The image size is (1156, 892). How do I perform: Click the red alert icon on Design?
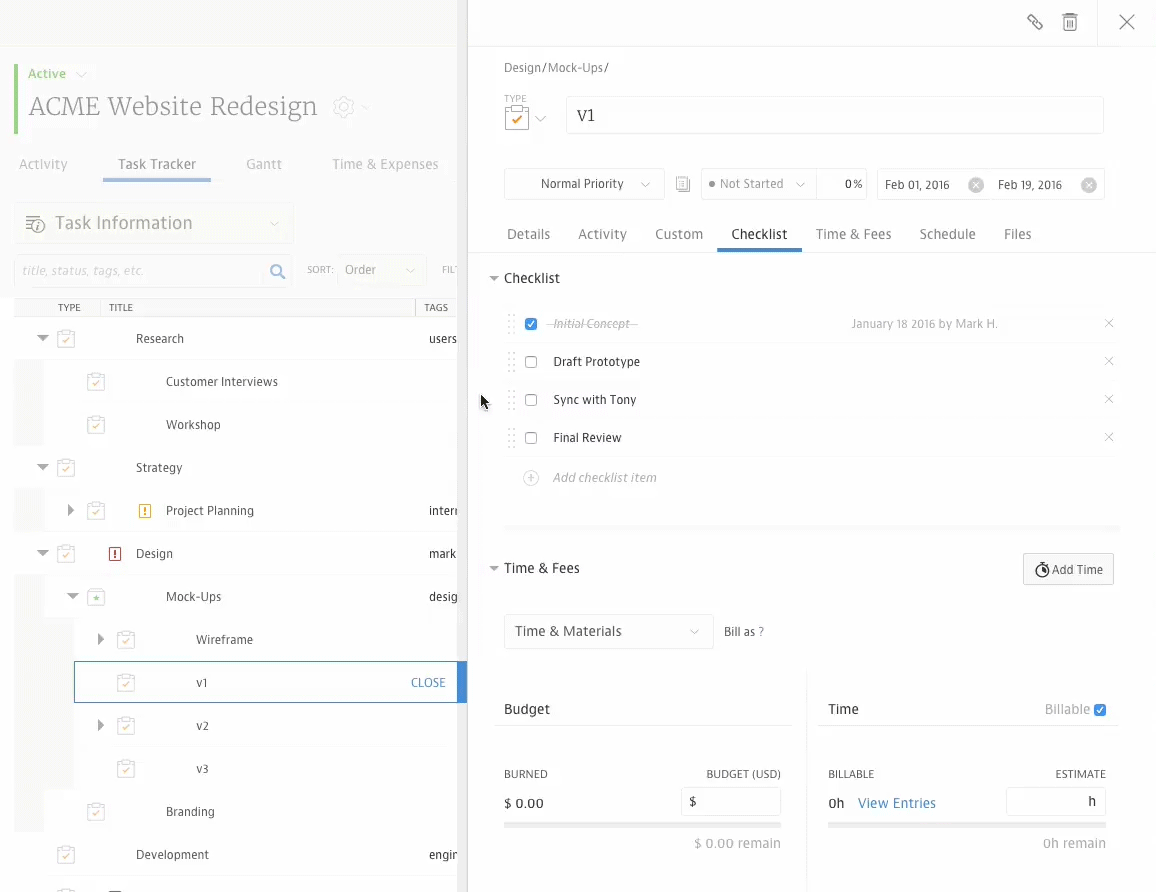point(115,554)
